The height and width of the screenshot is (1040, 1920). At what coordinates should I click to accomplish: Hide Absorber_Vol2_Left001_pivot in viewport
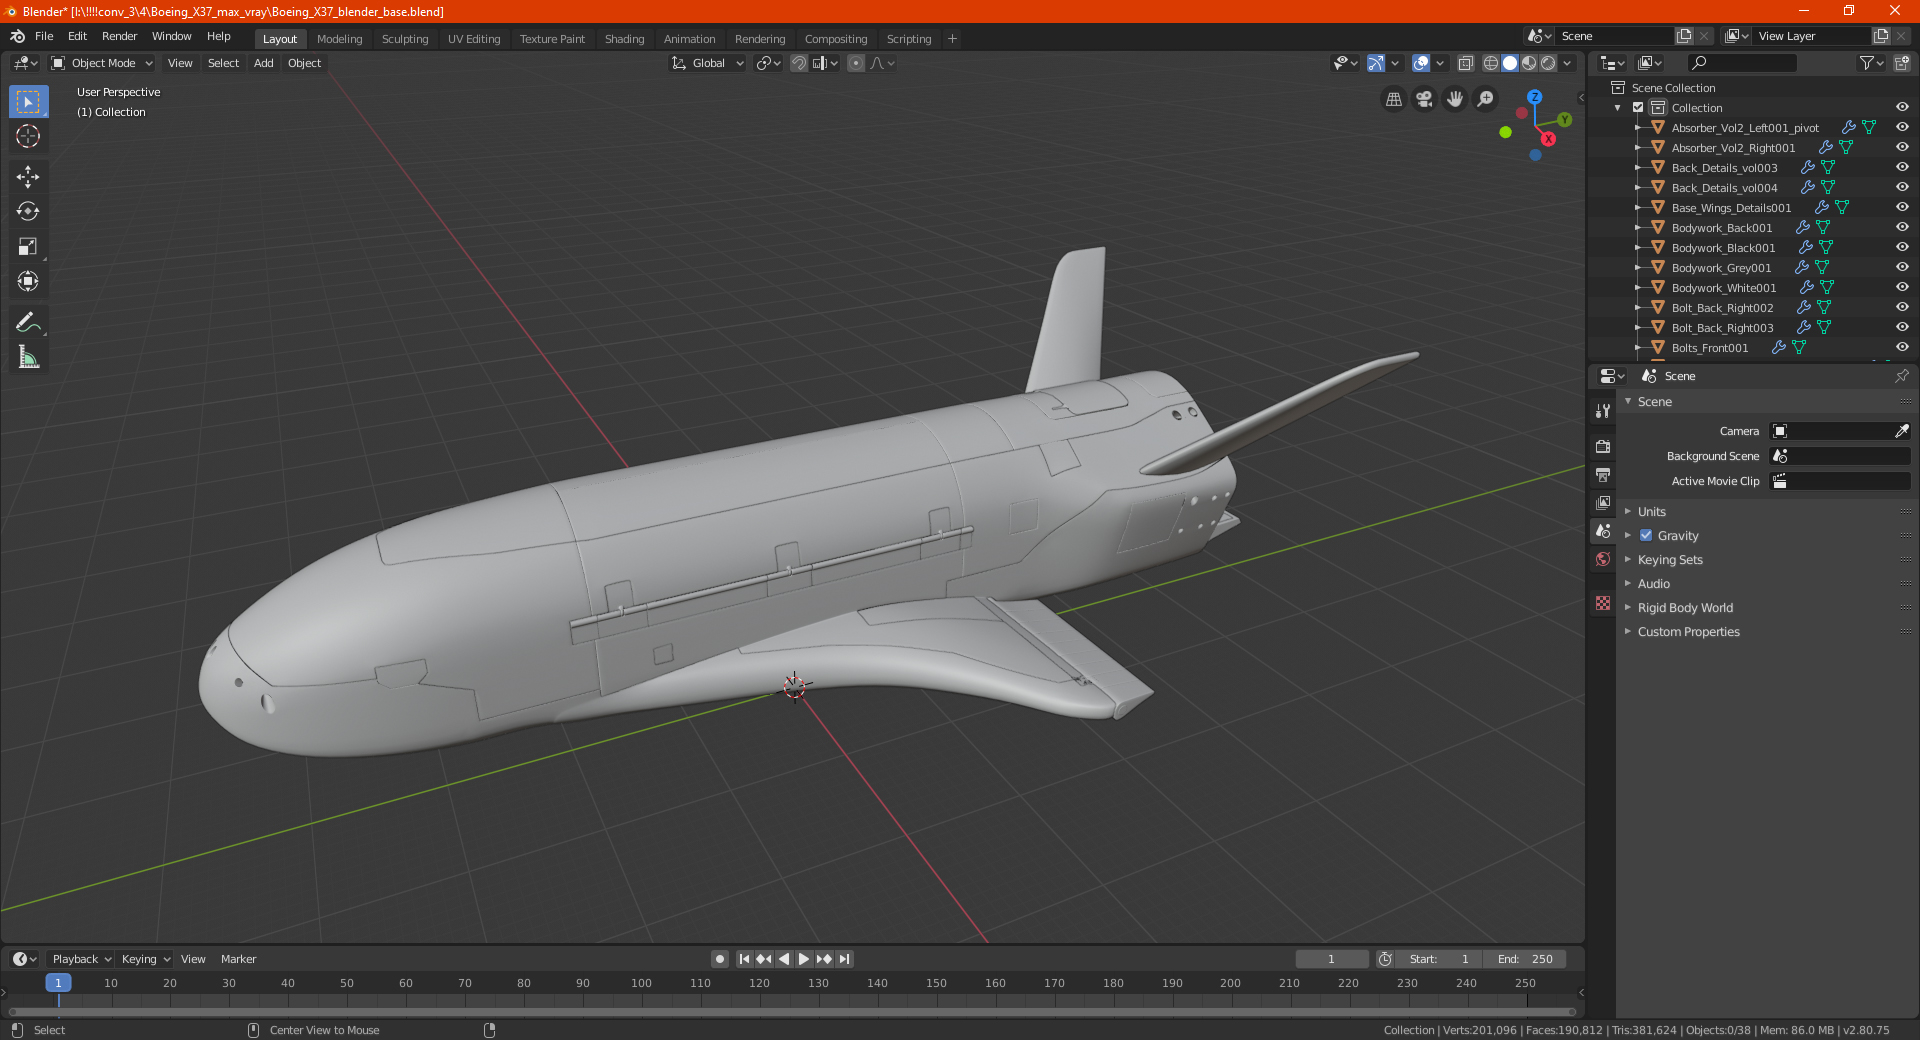click(1902, 128)
